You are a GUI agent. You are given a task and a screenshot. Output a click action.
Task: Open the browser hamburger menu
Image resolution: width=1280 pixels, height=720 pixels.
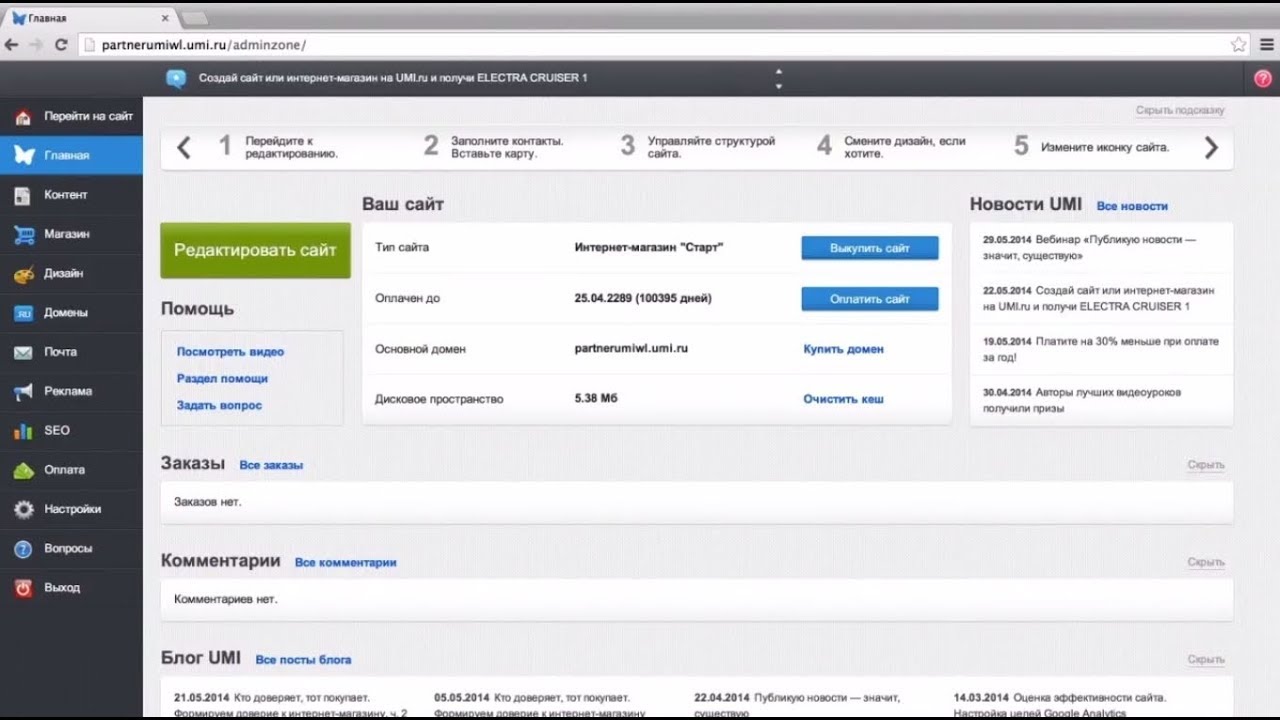tap(1266, 44)
